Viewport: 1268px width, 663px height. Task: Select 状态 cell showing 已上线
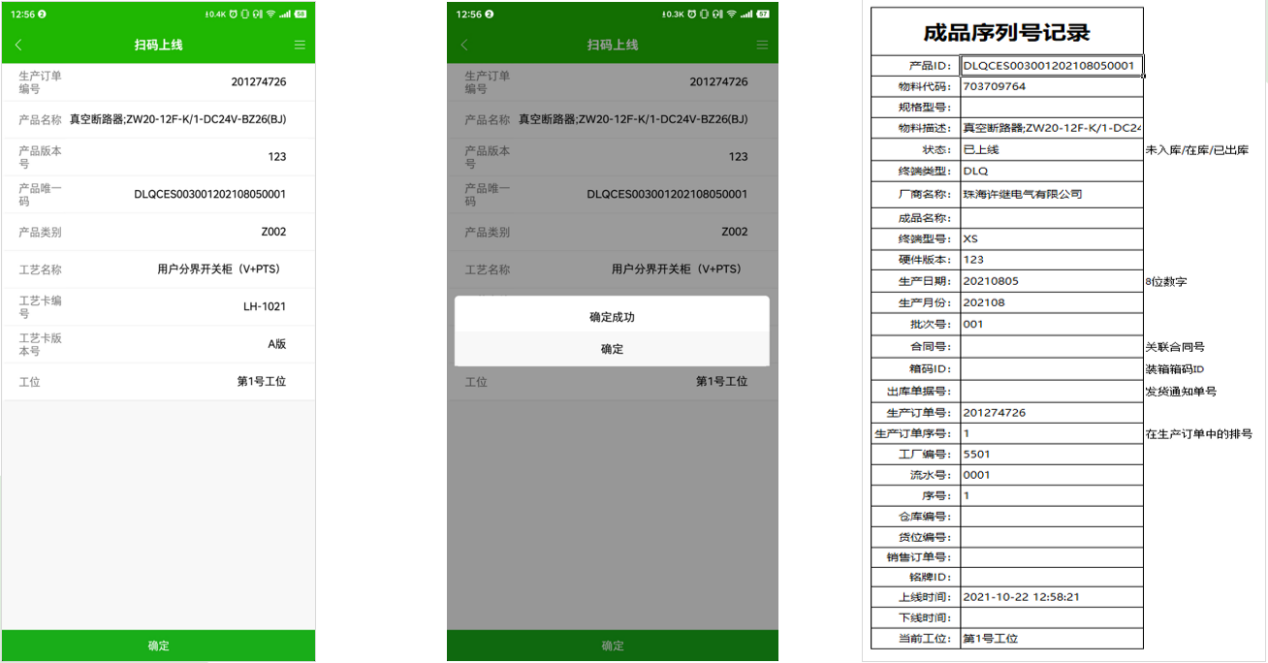pyautogui.click(x=1051, y=149)
